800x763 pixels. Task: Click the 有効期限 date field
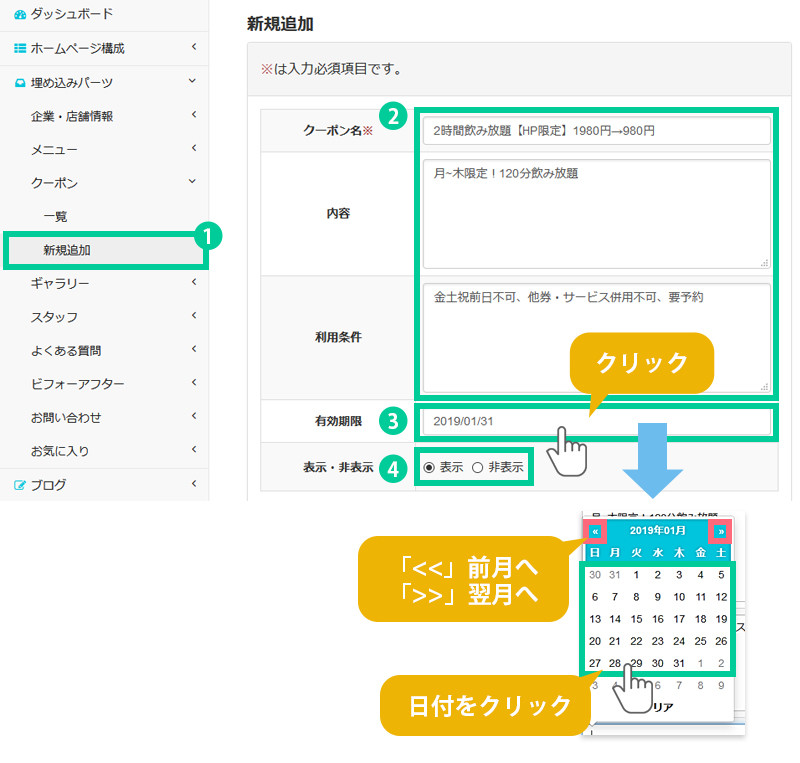point(596,422)
